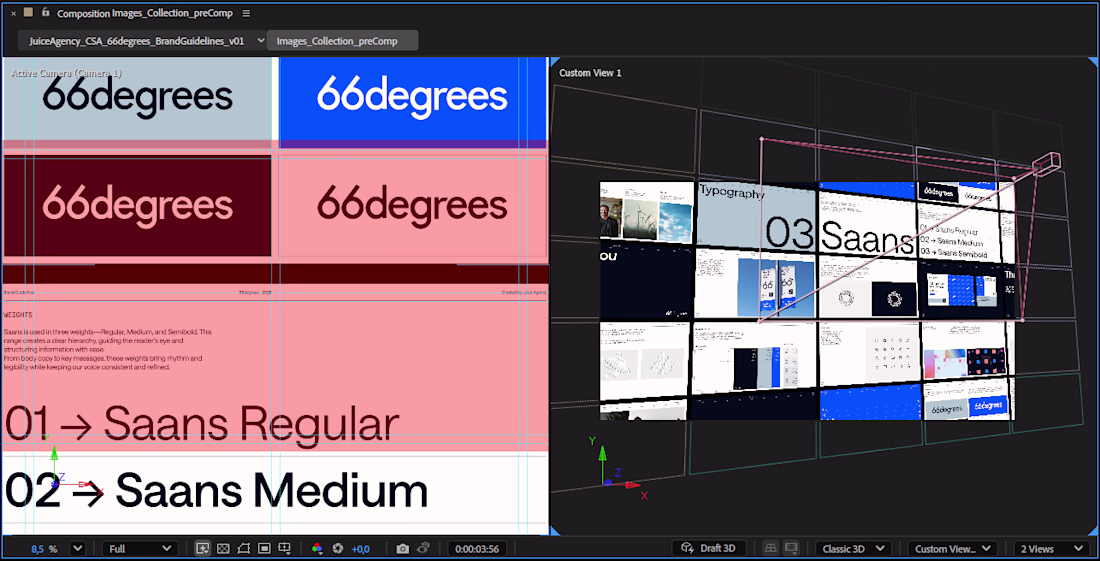
Task: Open the Full resolution dropdown
Action: click(x=140, y=548)
